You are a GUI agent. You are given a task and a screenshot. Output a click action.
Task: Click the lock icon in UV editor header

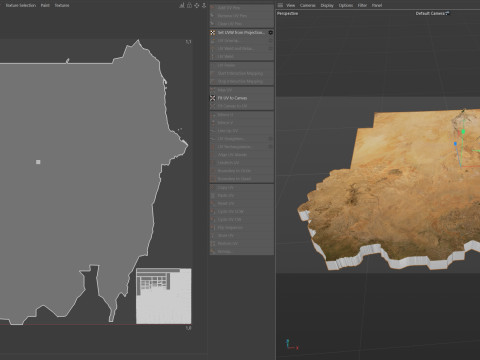(x=189, y=5)
